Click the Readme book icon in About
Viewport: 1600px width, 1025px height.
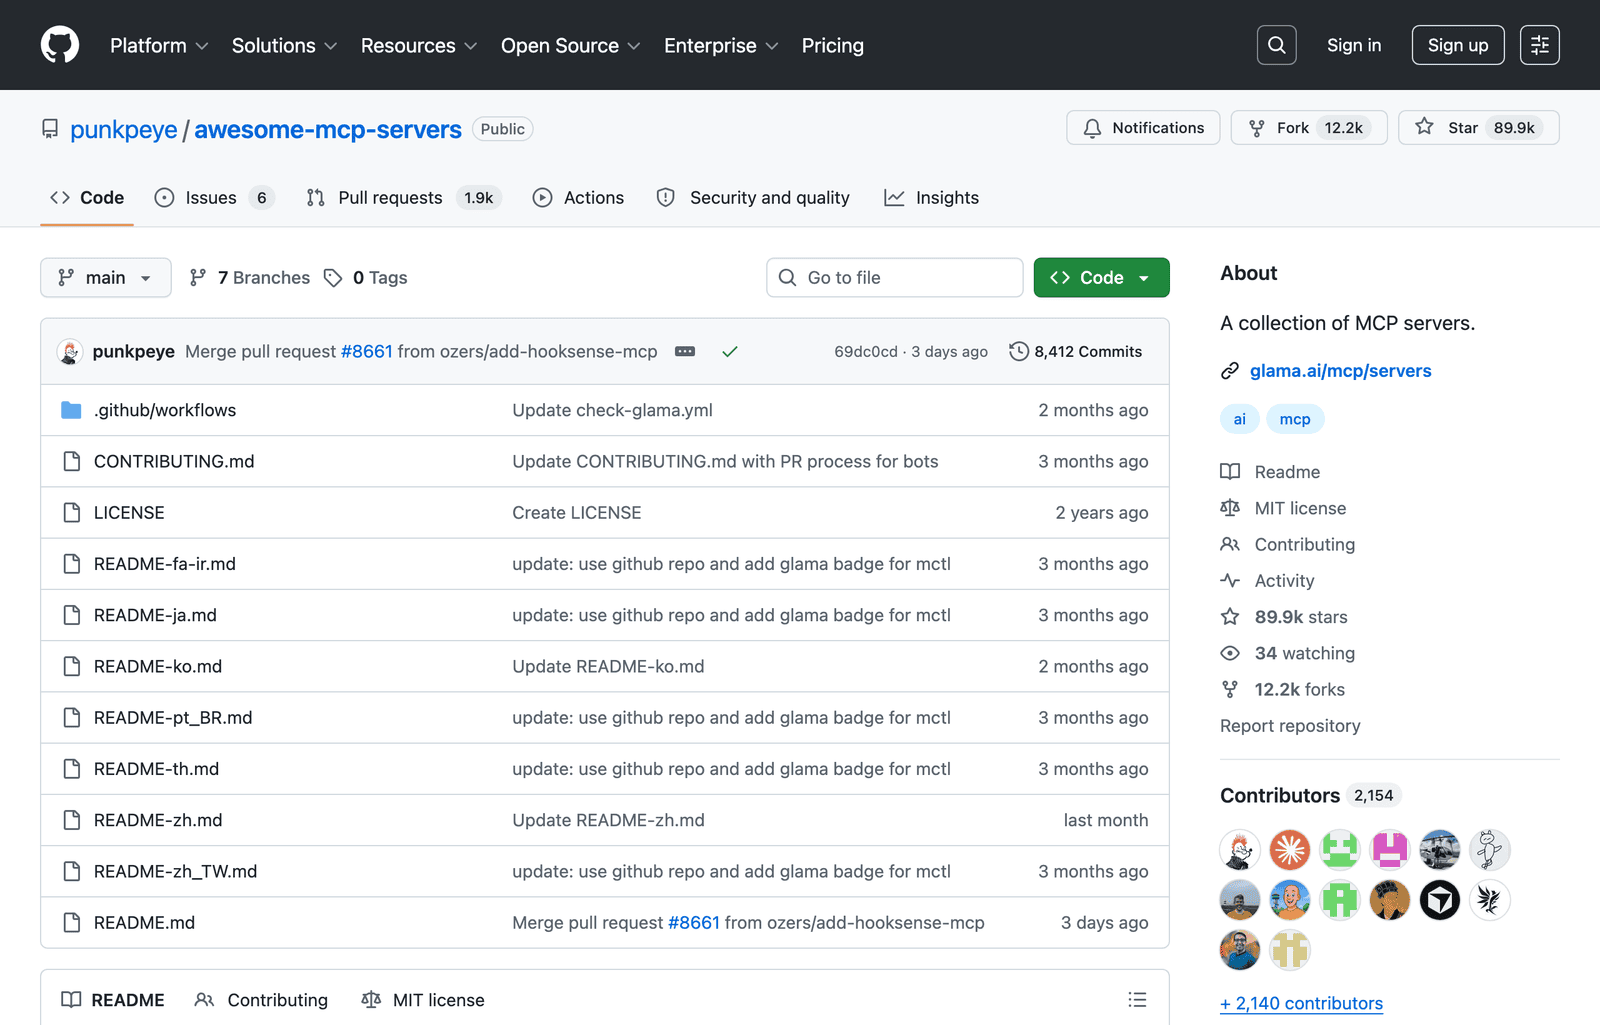[x=1230, y=472]
